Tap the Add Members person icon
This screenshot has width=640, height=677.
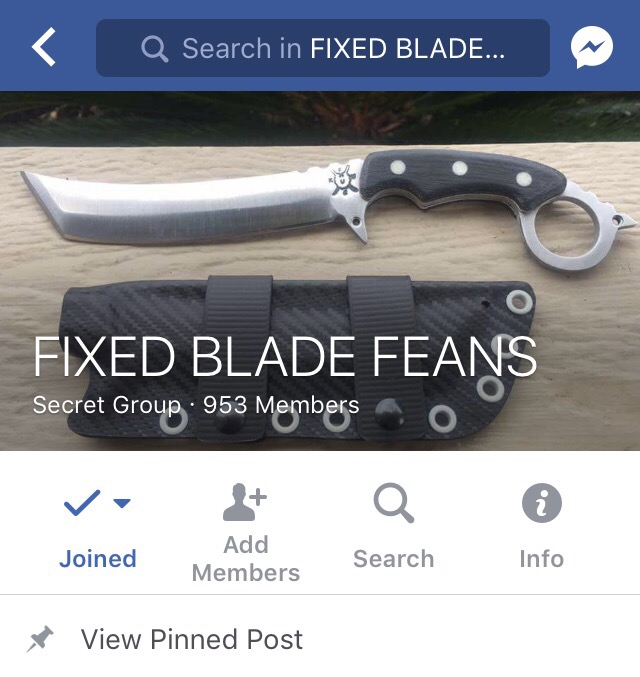tap(244, 501)
